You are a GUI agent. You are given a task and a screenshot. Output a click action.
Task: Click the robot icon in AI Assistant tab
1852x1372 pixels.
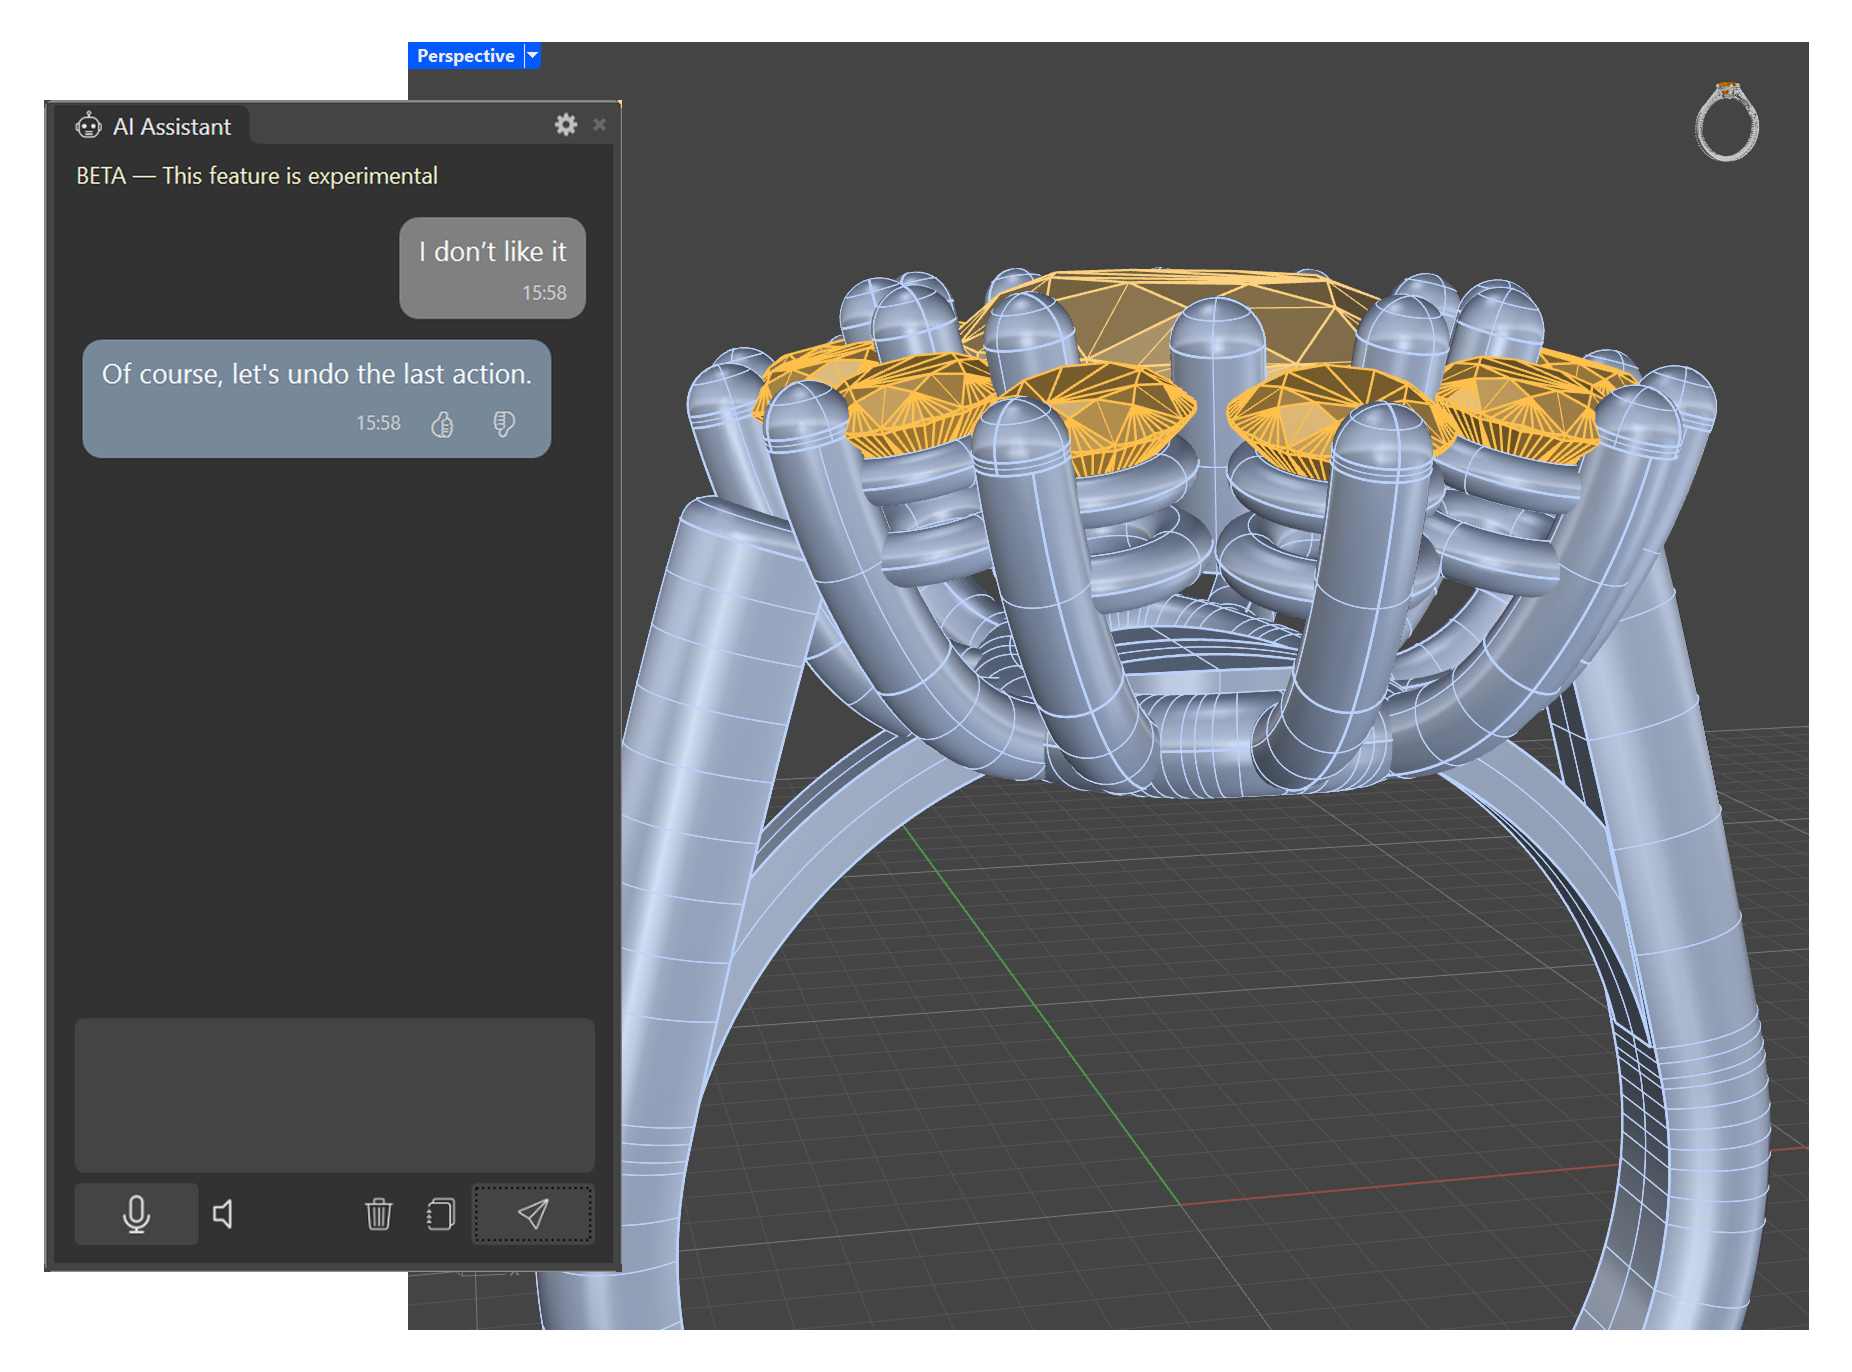click(89, 126)
